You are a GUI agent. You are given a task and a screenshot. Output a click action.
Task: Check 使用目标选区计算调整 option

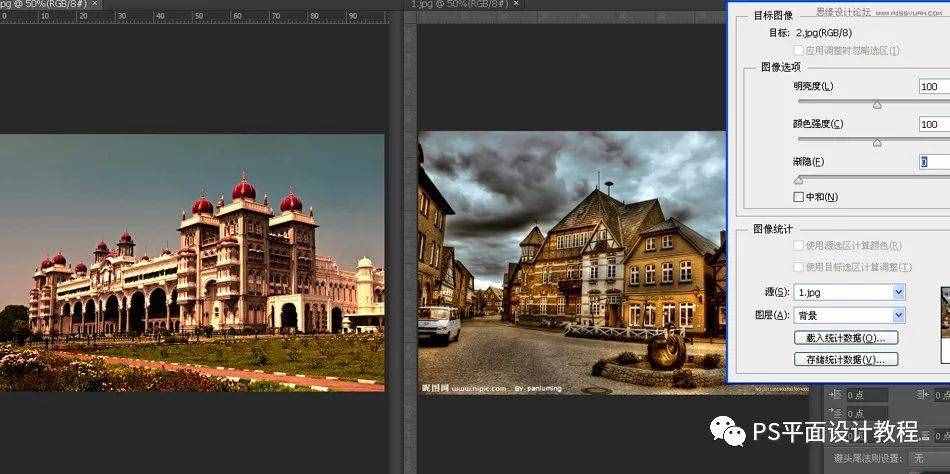799,267
